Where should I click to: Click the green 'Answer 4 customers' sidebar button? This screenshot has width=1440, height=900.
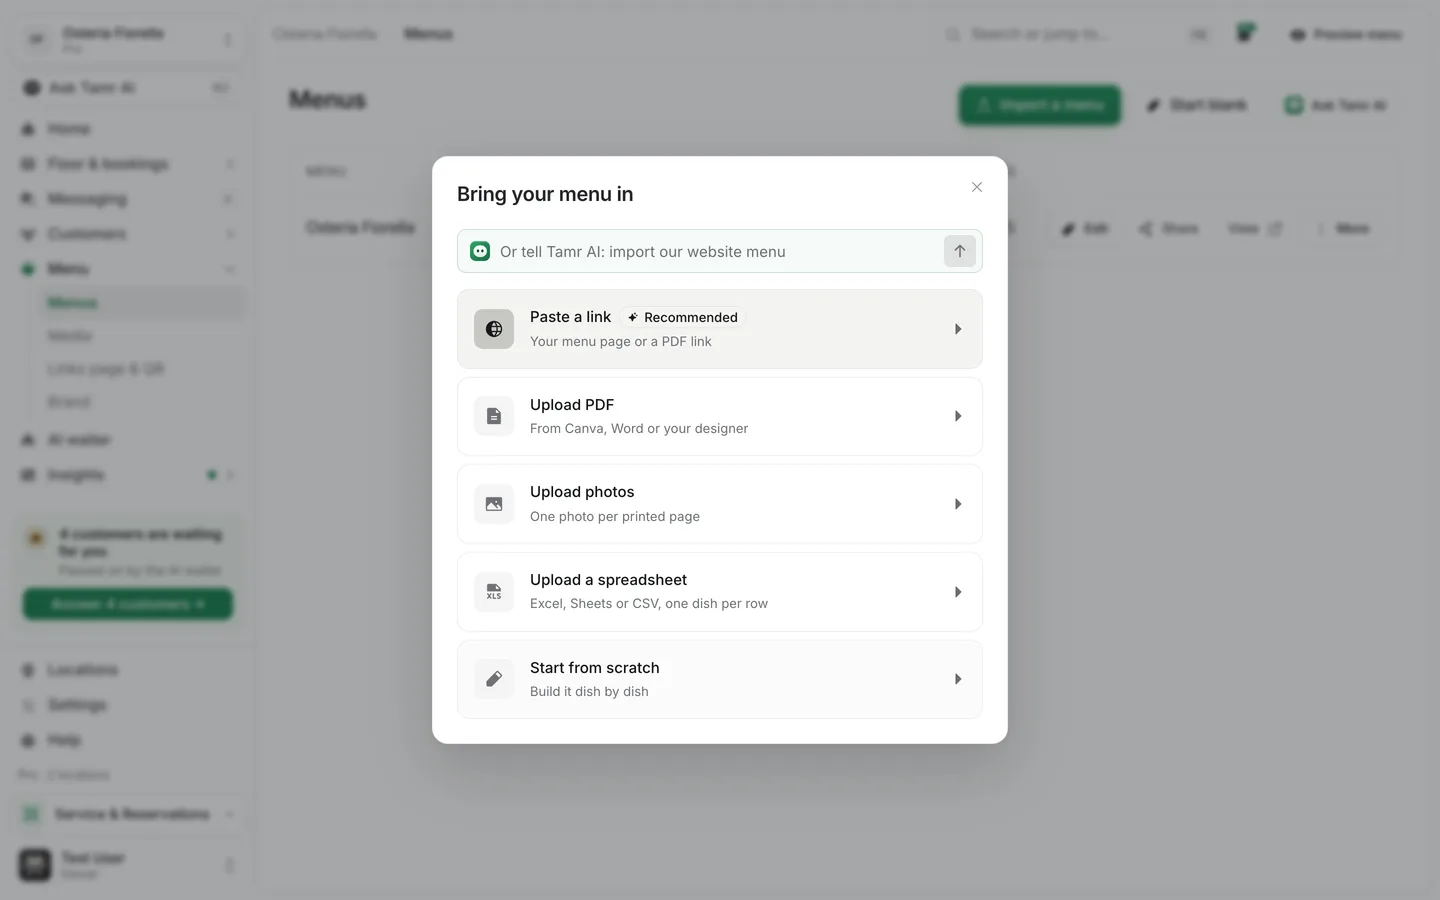tap(128, 604)
